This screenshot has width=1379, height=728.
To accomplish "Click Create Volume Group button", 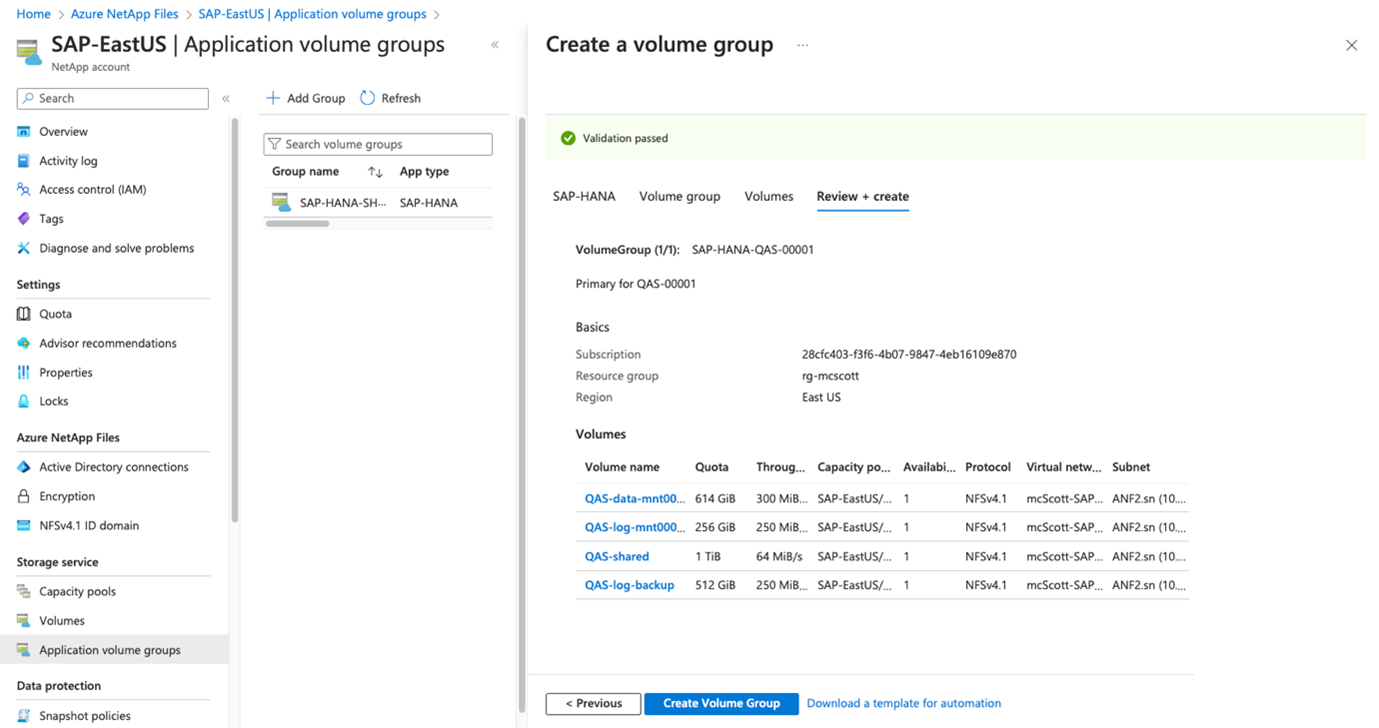I will tap(721, 704).
